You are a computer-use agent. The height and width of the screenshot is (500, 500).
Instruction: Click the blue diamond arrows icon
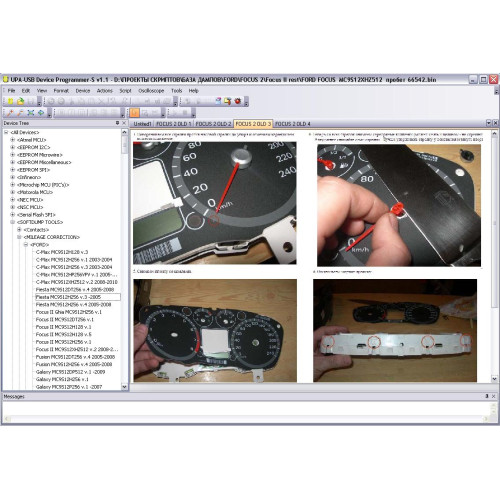41,113
